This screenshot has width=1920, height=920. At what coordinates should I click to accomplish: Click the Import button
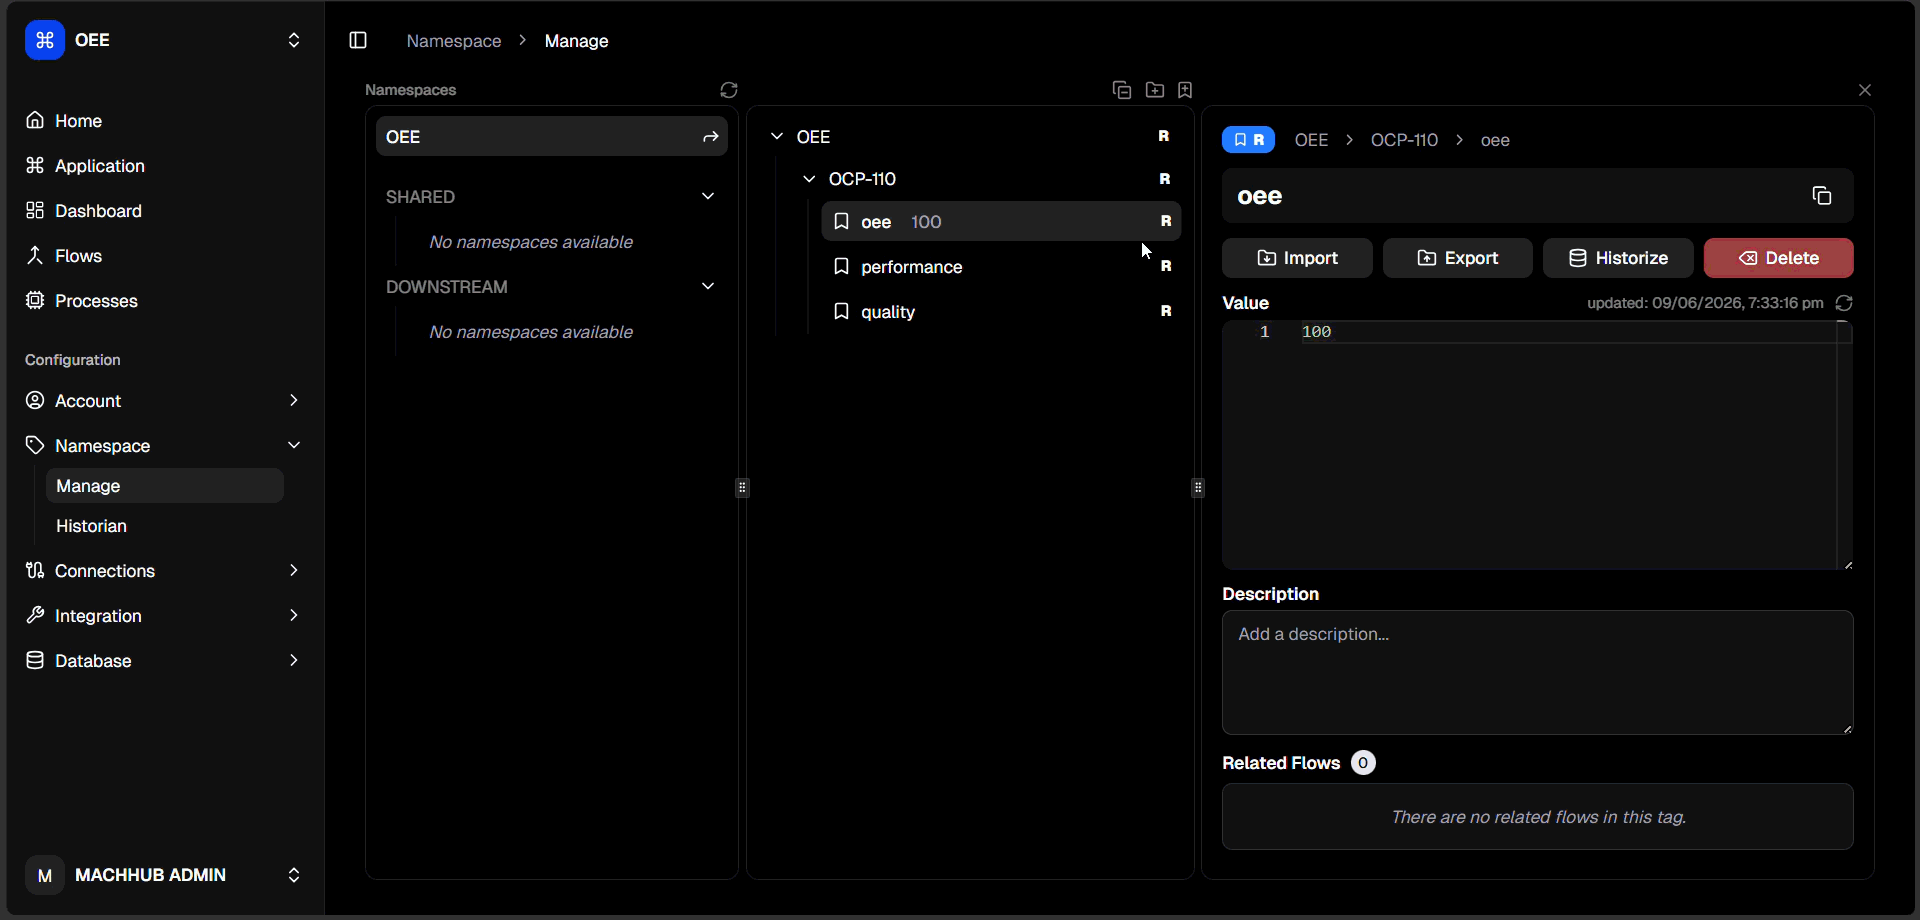pos(1297,258)
